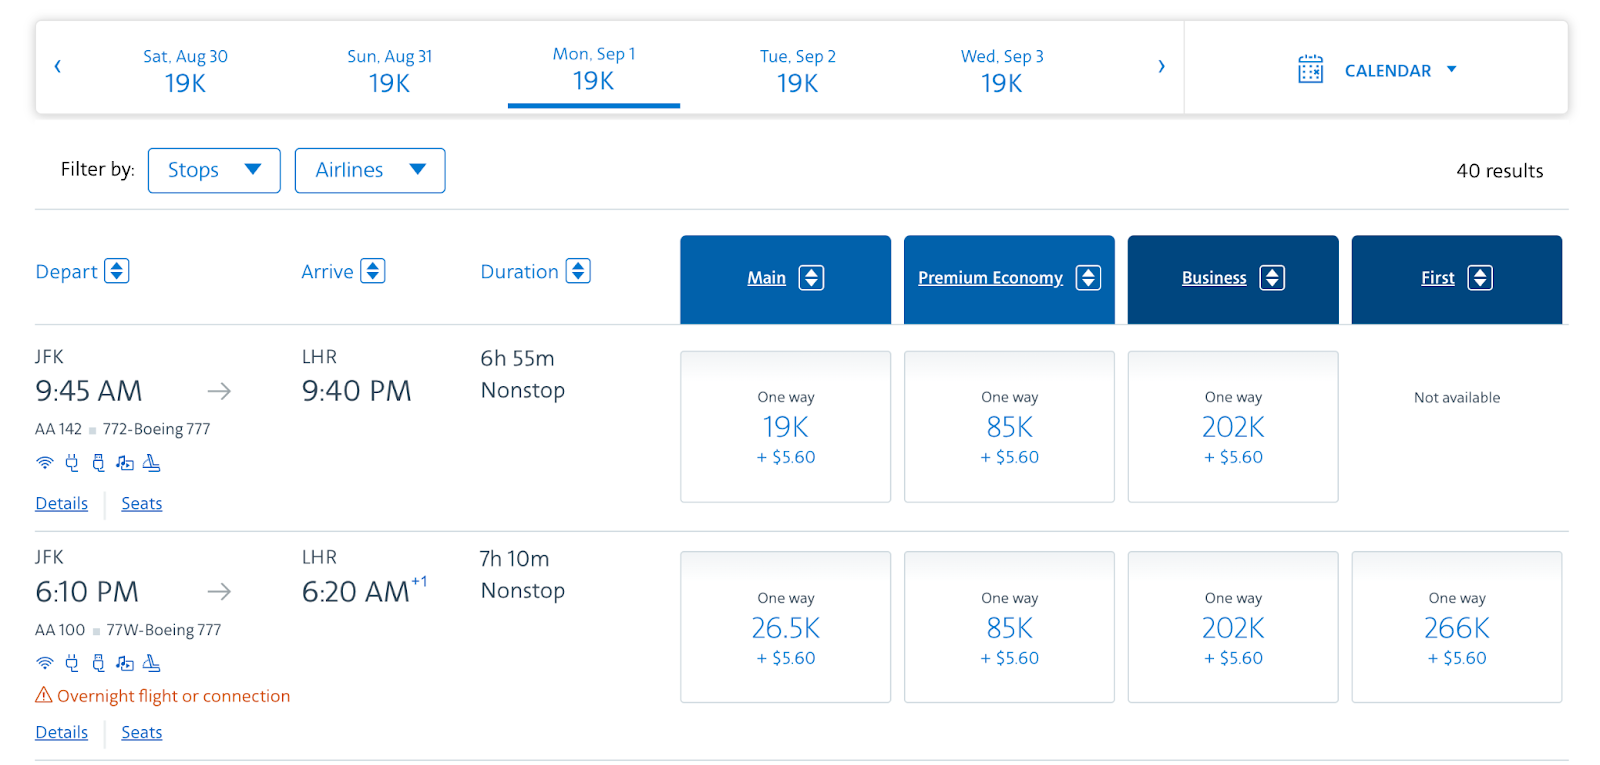Click entertainment icon for AA 100

(125, 663)
